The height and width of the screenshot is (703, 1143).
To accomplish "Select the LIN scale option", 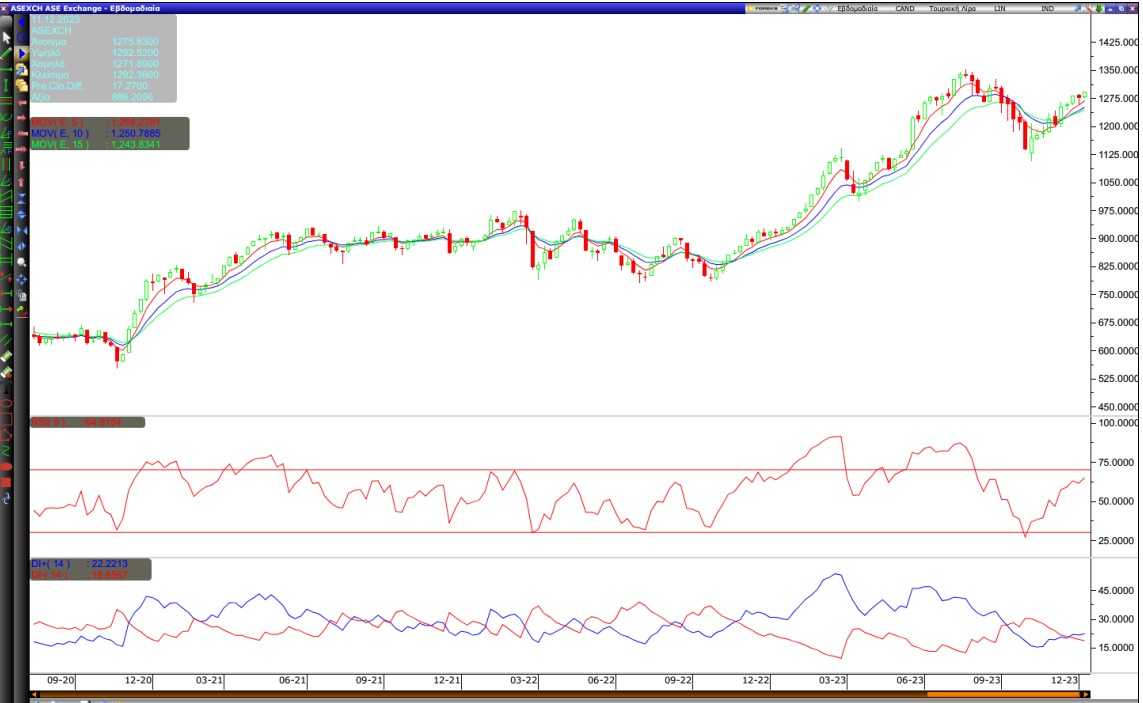I will coord(1000,8).
